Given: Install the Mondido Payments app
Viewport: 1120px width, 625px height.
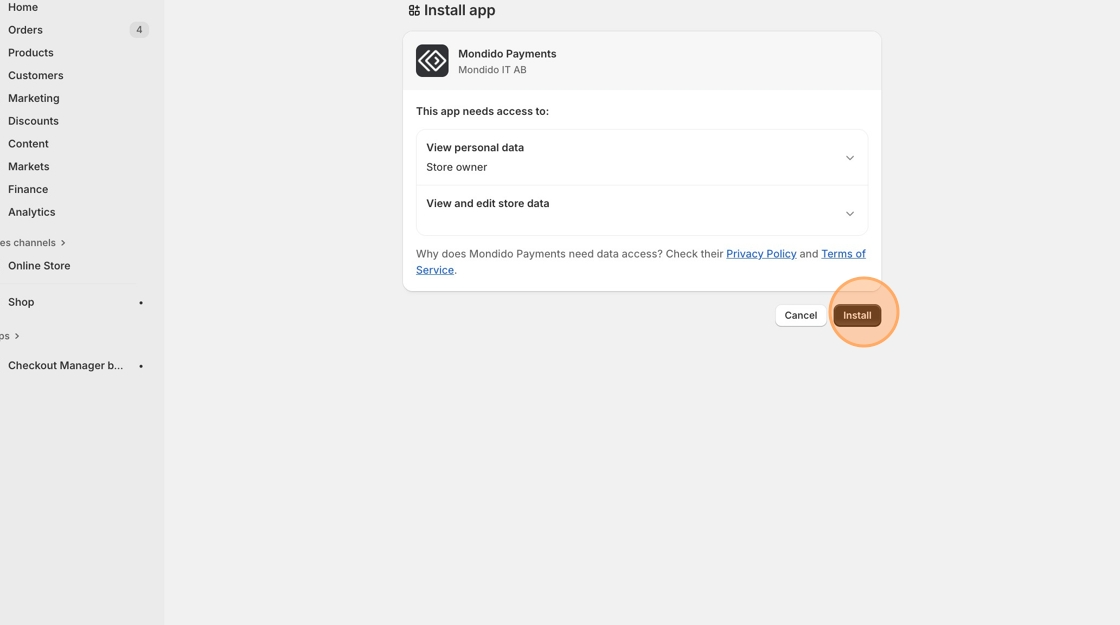Looking at the screenshot, I should tap(857, 315).
